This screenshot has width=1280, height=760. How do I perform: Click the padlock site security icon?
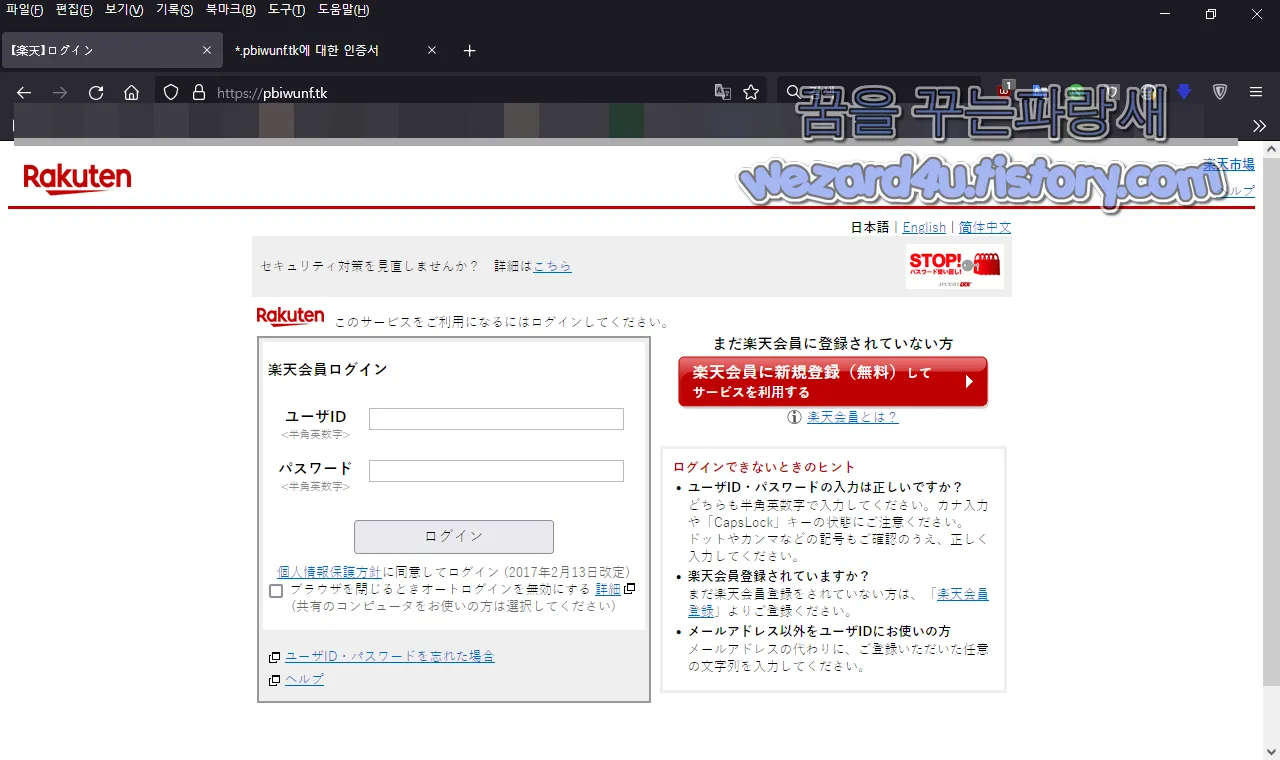pyautogui.click(x=199, y=92)
